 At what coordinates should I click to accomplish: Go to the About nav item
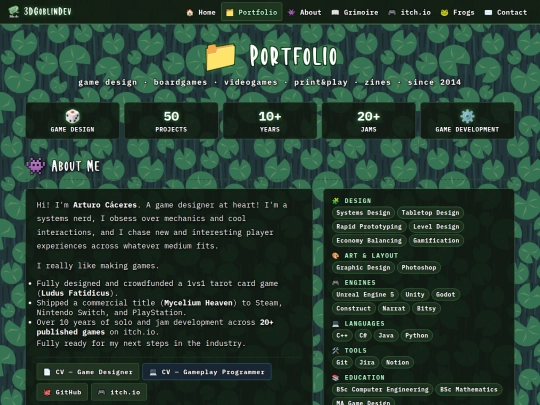point(304,12)
